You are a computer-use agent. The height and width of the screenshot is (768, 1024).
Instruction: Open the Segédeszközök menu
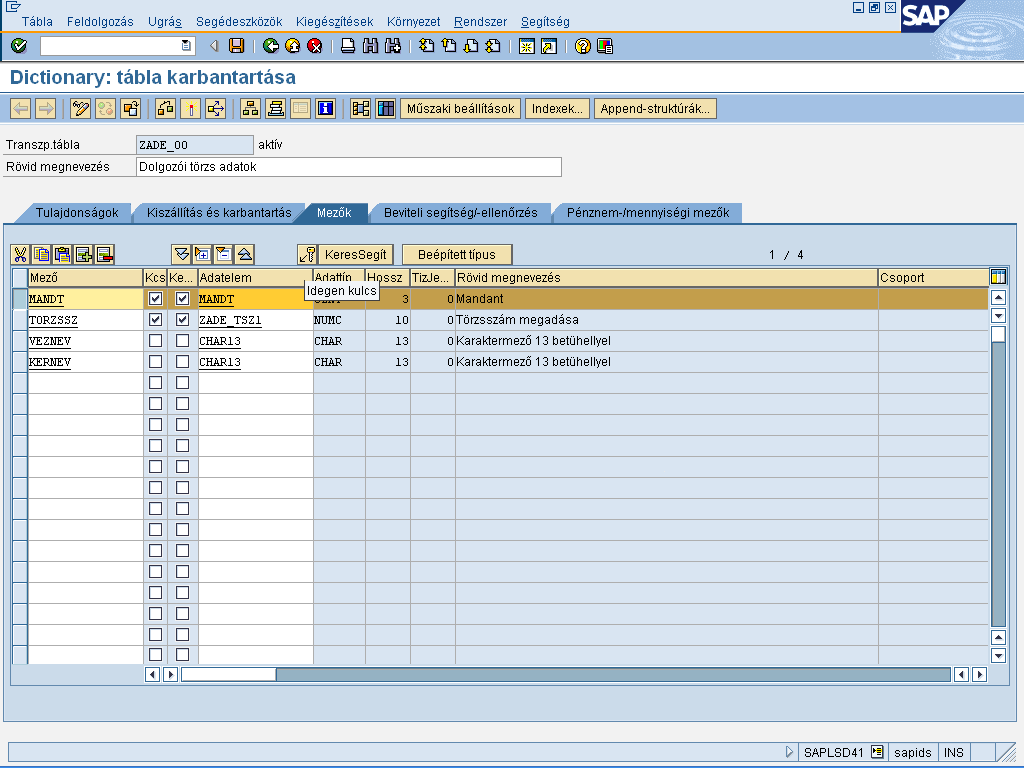(239, 22)
